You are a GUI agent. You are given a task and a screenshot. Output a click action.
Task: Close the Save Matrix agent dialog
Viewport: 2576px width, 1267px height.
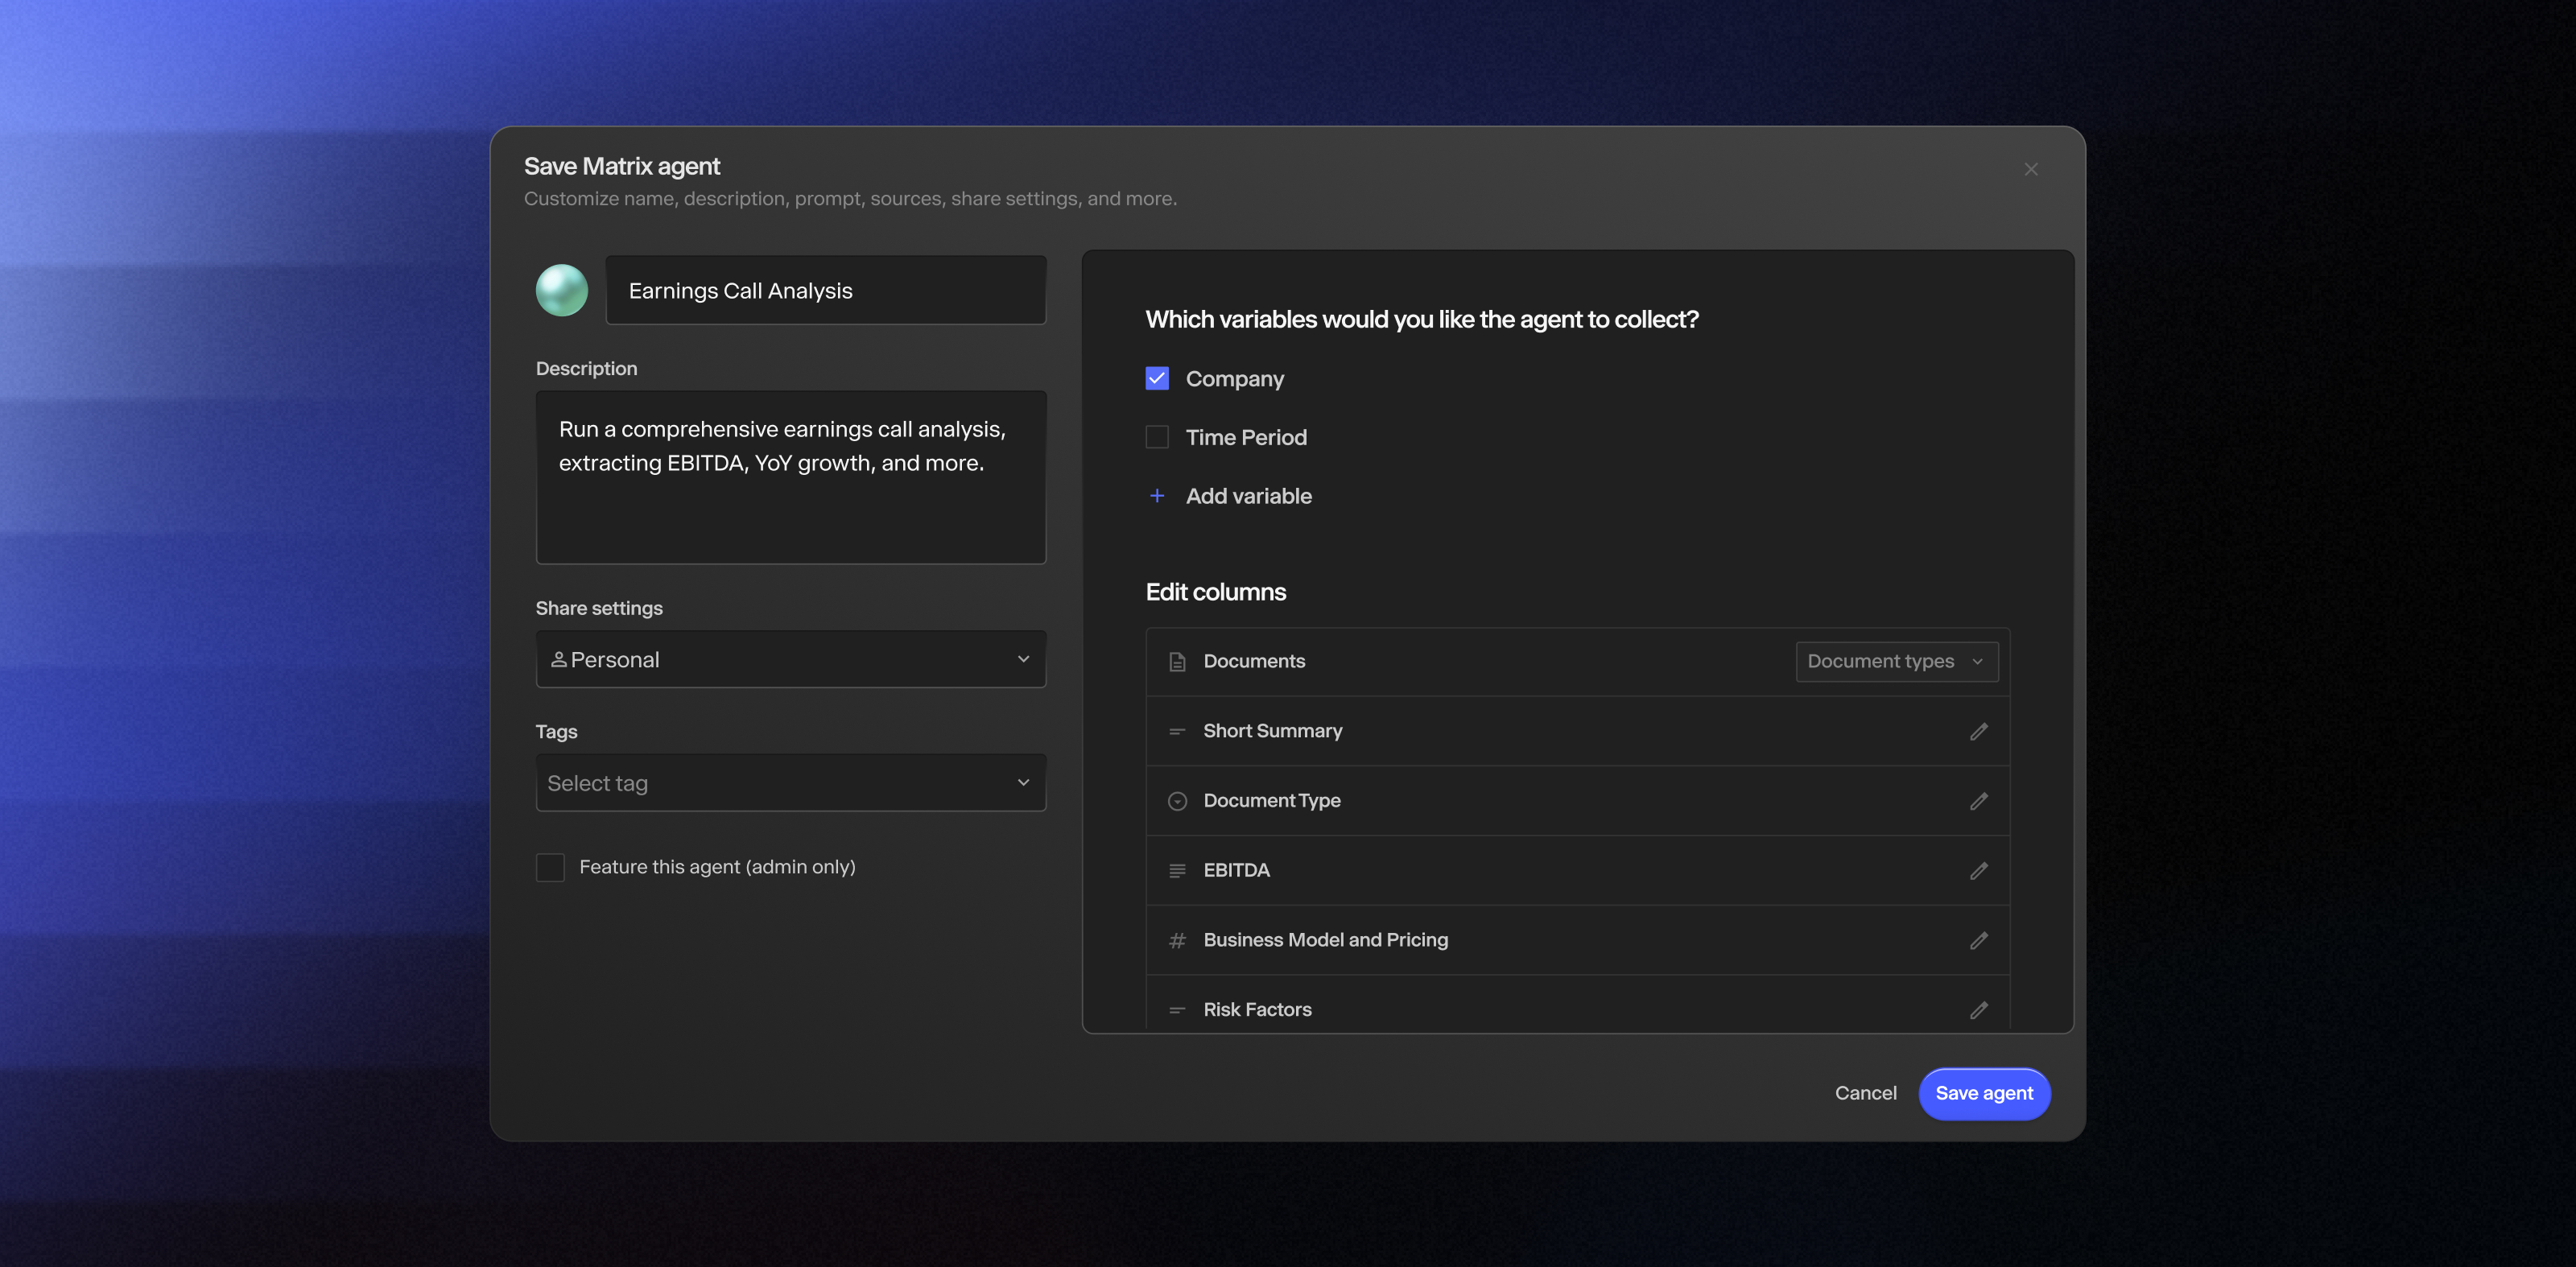click(x=2031, y=169)
